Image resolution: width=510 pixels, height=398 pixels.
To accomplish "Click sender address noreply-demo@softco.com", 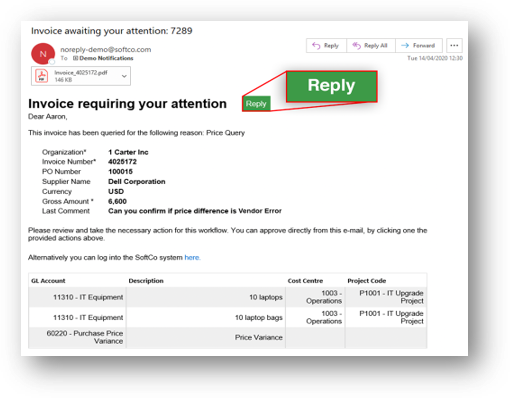I will tap(106, 49).
